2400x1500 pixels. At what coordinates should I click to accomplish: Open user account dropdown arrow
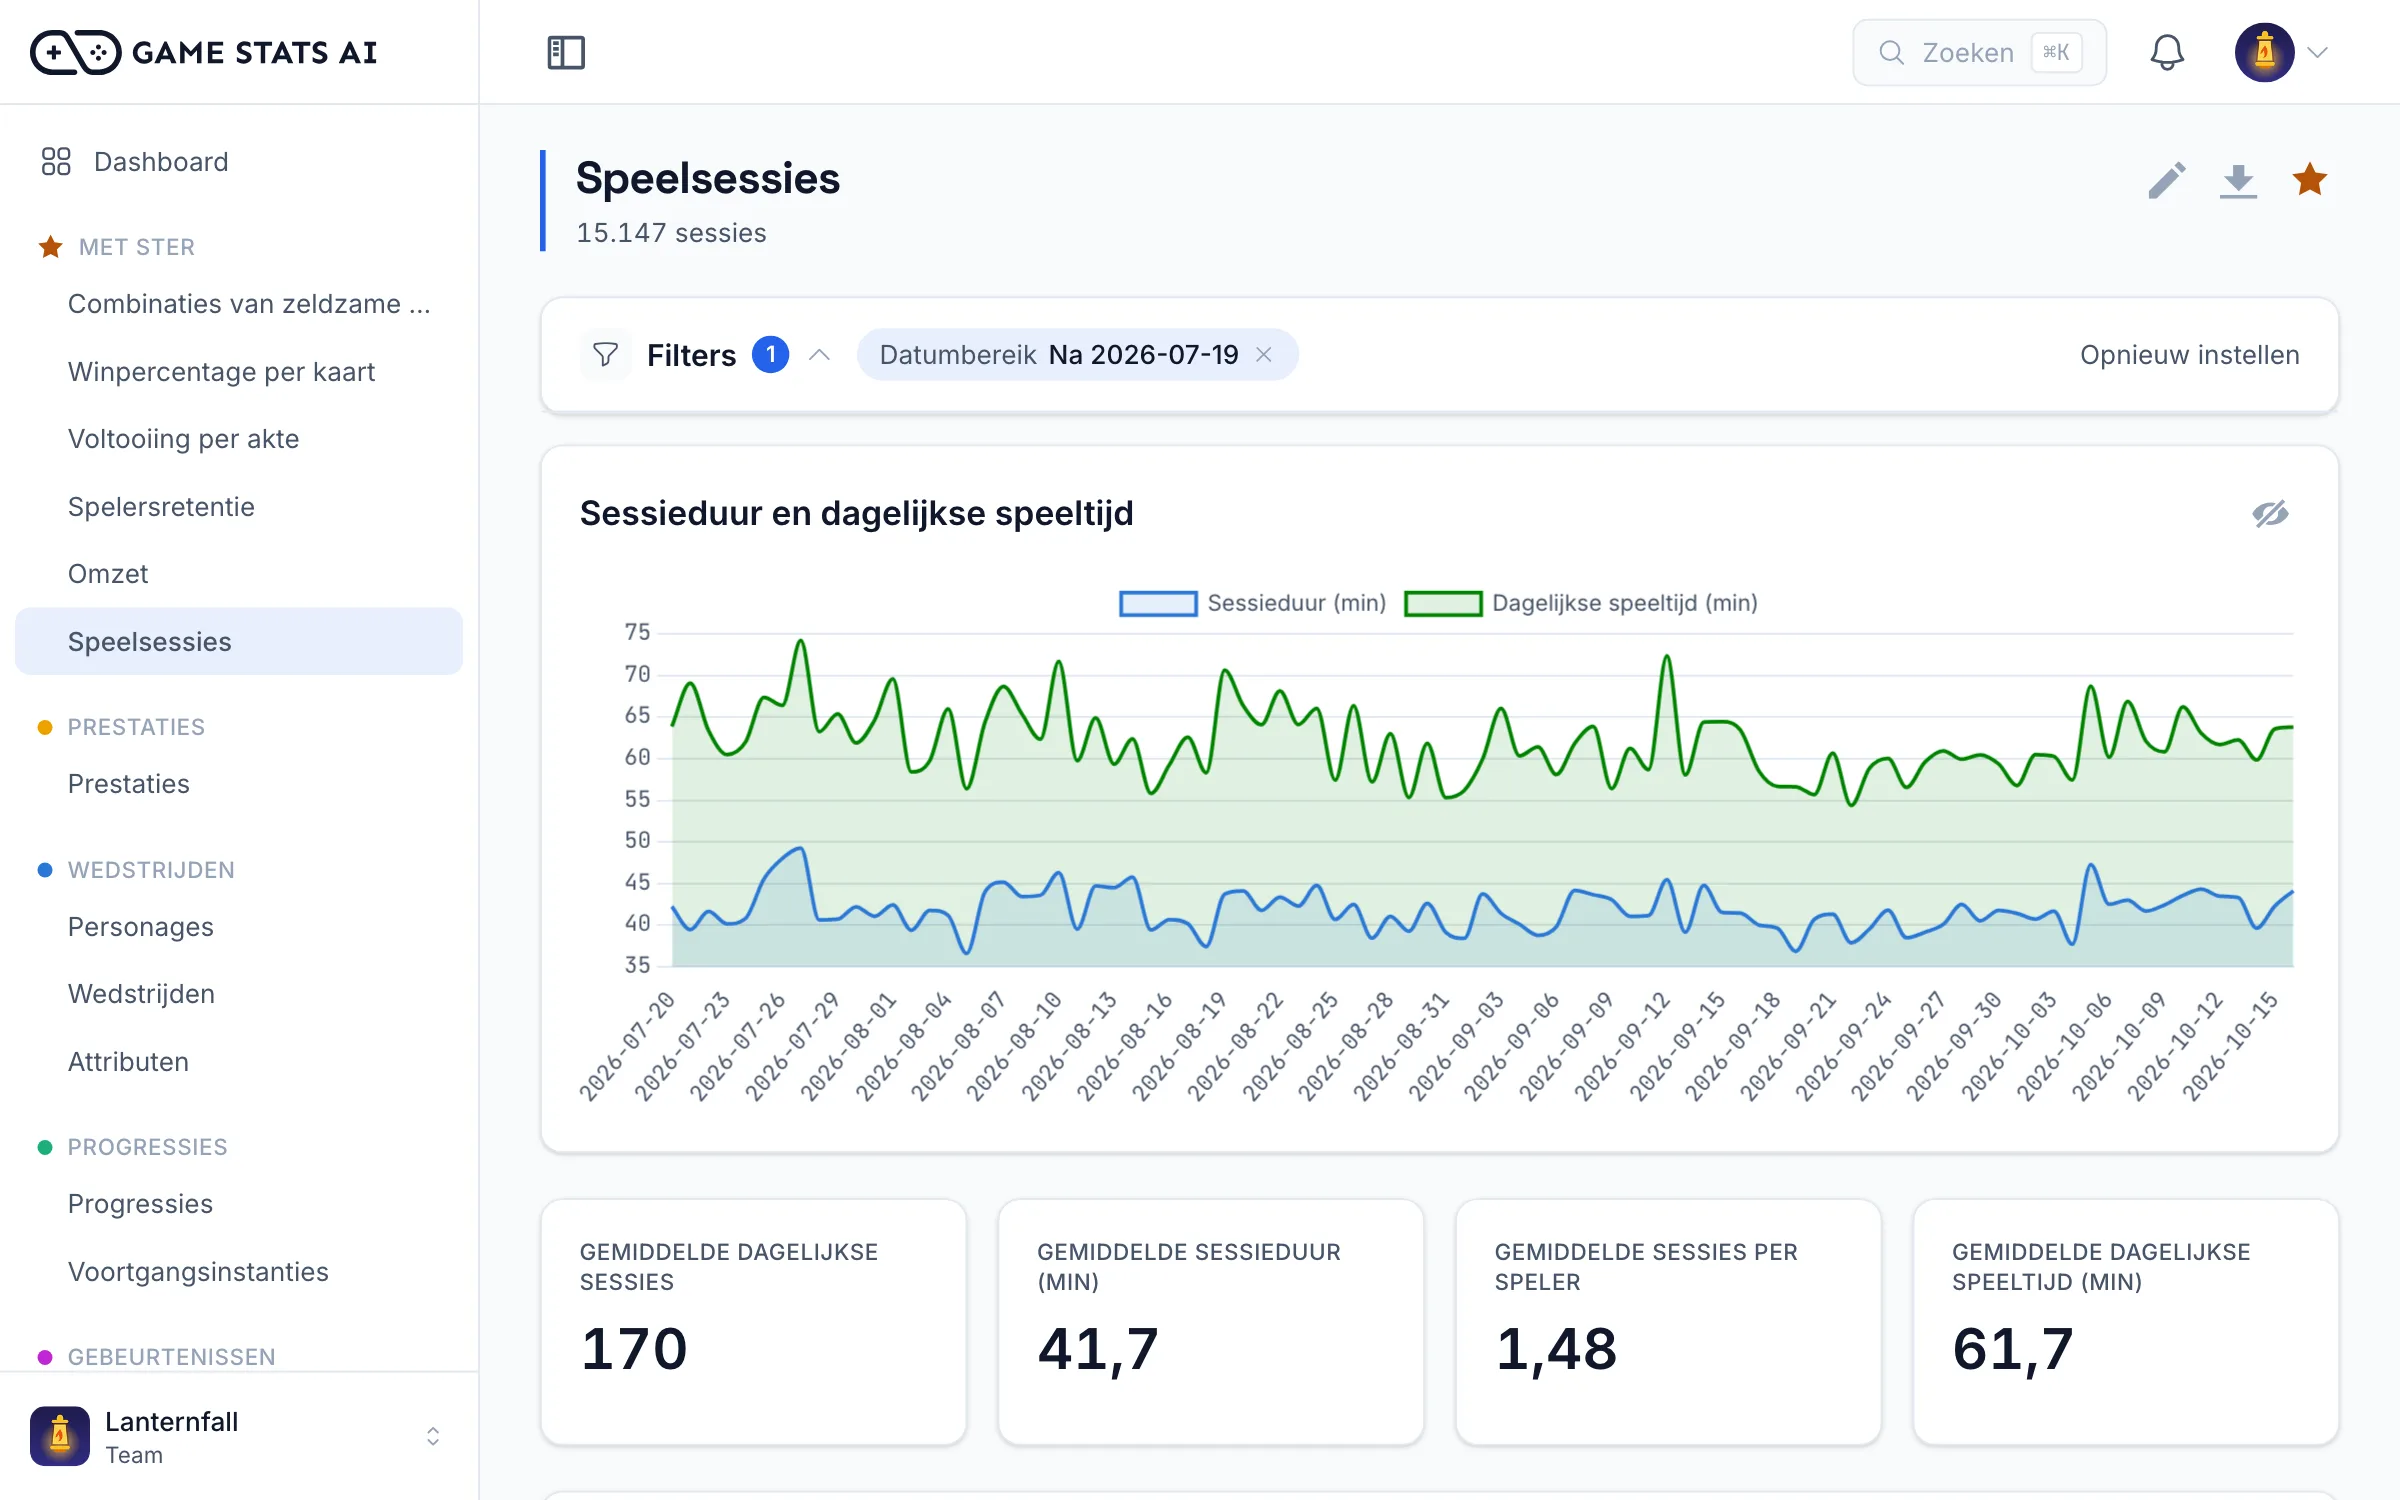[2318, 53]
